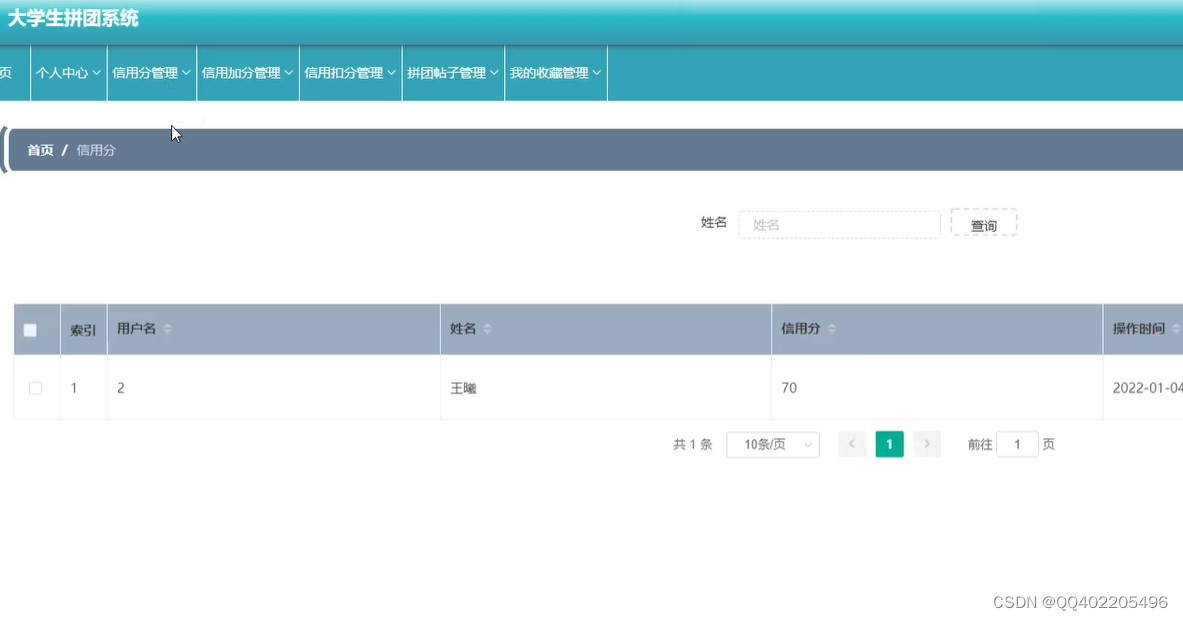Expand the 信用分管理 dropdown menu
The height and width of the screenshot is (620, 1183).
coord(151,72)
